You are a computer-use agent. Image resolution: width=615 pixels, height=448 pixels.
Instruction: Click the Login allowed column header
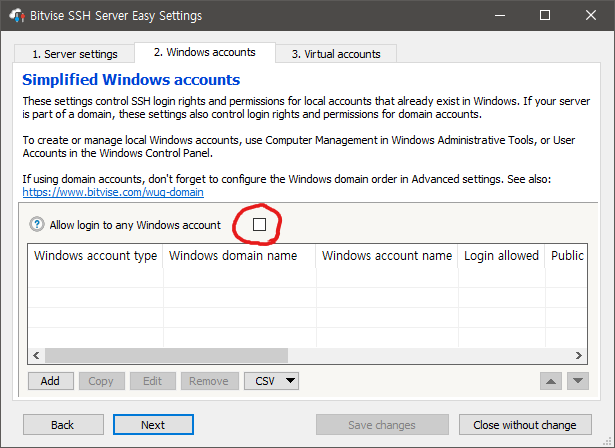tap(501, 256)
